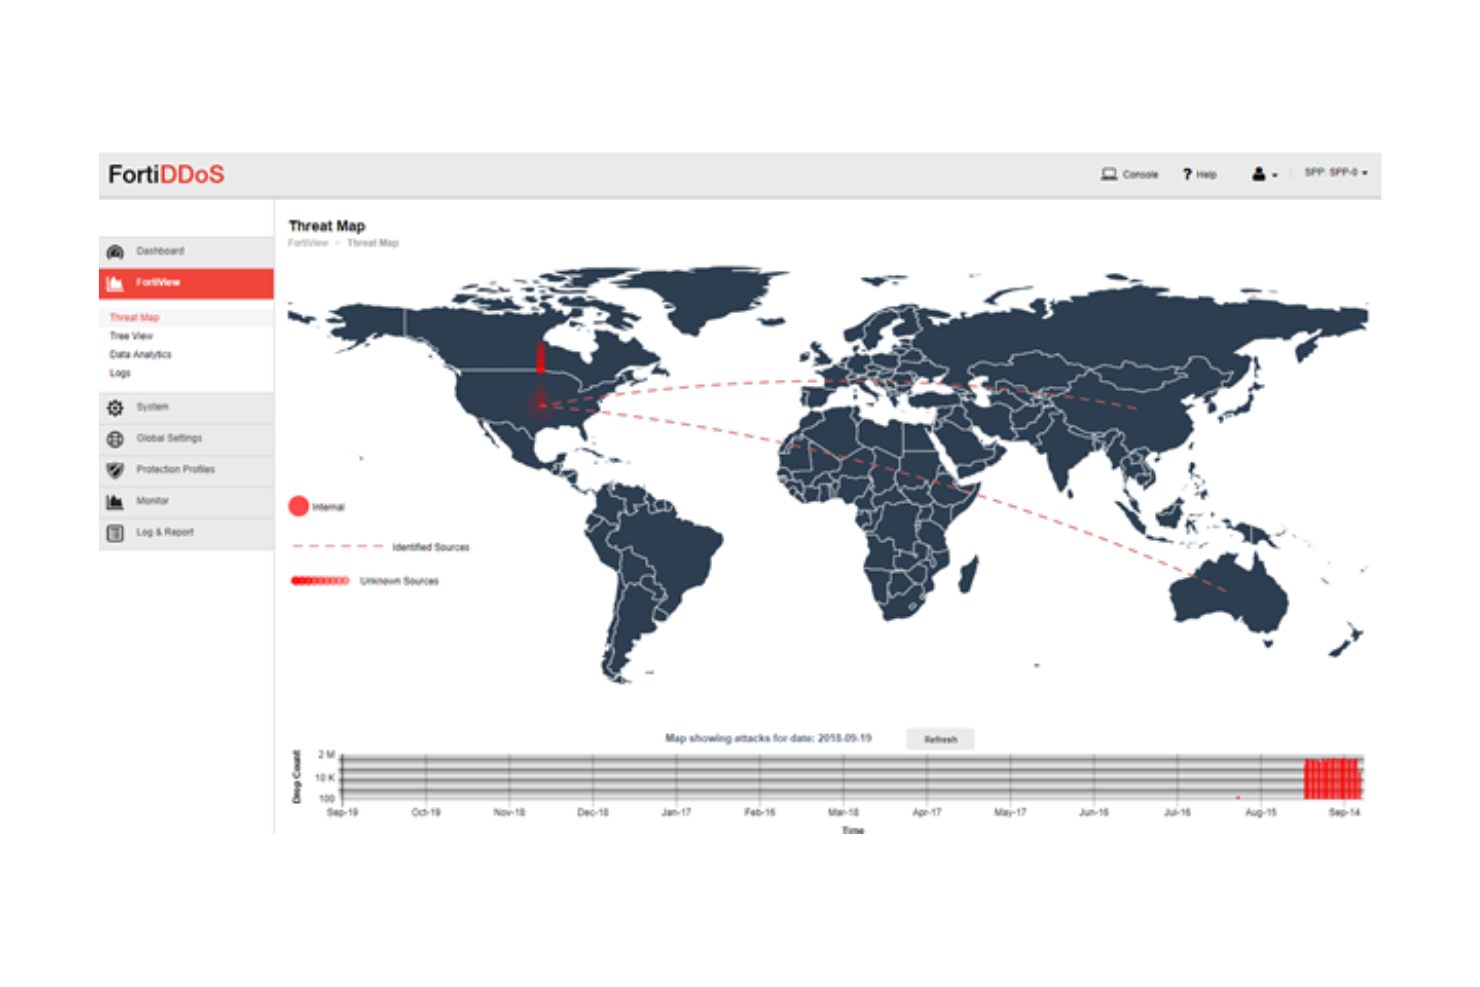Click the Dec-18 time axis label
Image resolution: width=1480 pixels, height=987 pixels.
click(593, 813)
